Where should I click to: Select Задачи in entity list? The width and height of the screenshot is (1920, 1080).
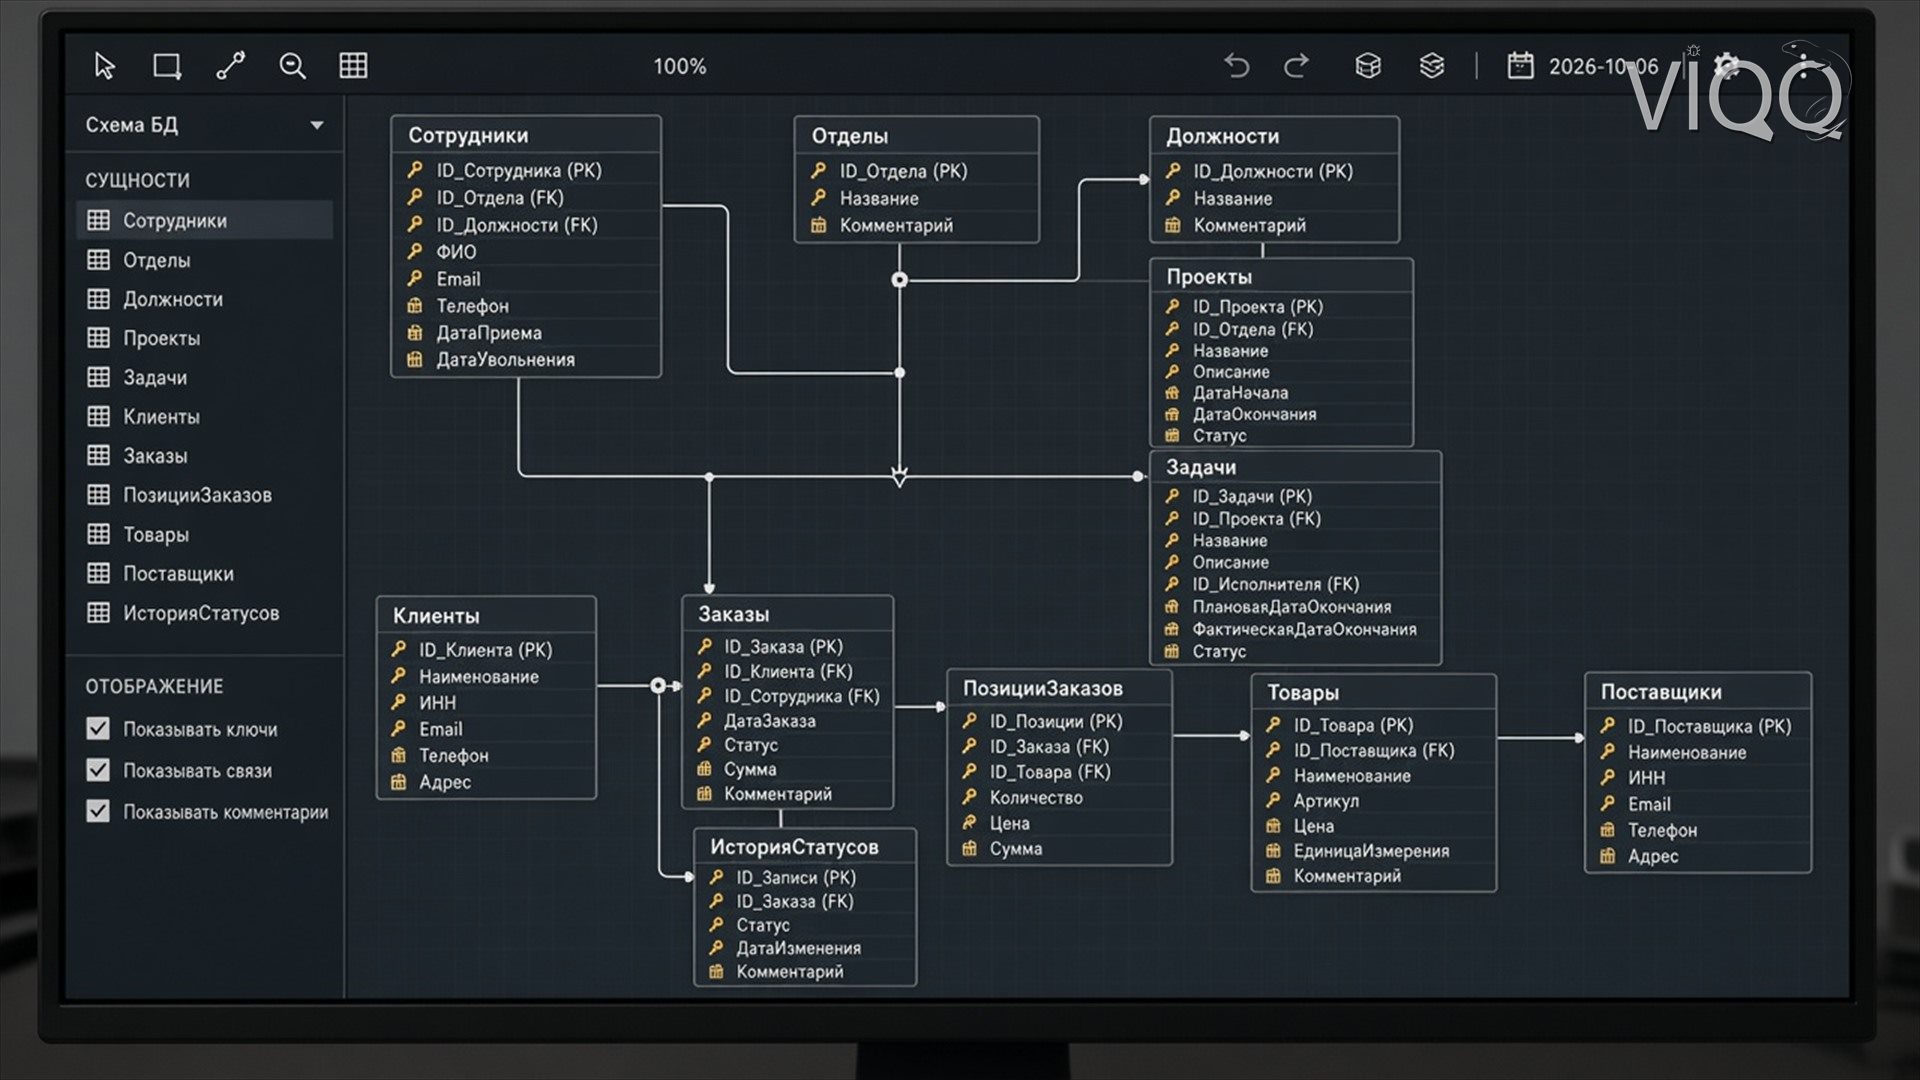tap(204, 377)
